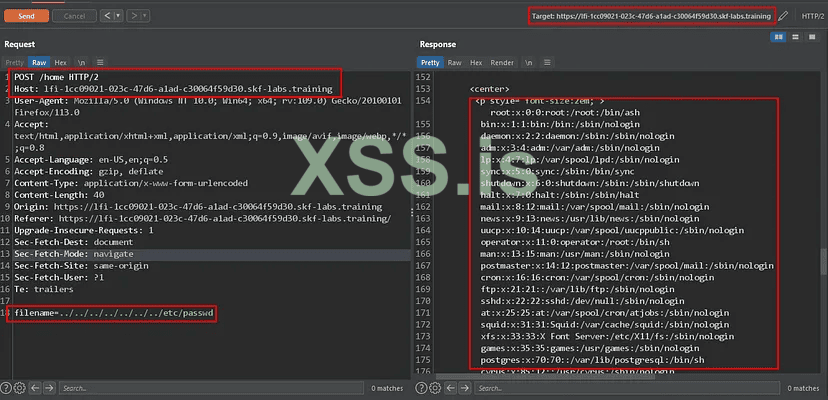The height and width of the screenshot is (400, 828).
Task: Go forward to next request in history
Action: point(134,16)
